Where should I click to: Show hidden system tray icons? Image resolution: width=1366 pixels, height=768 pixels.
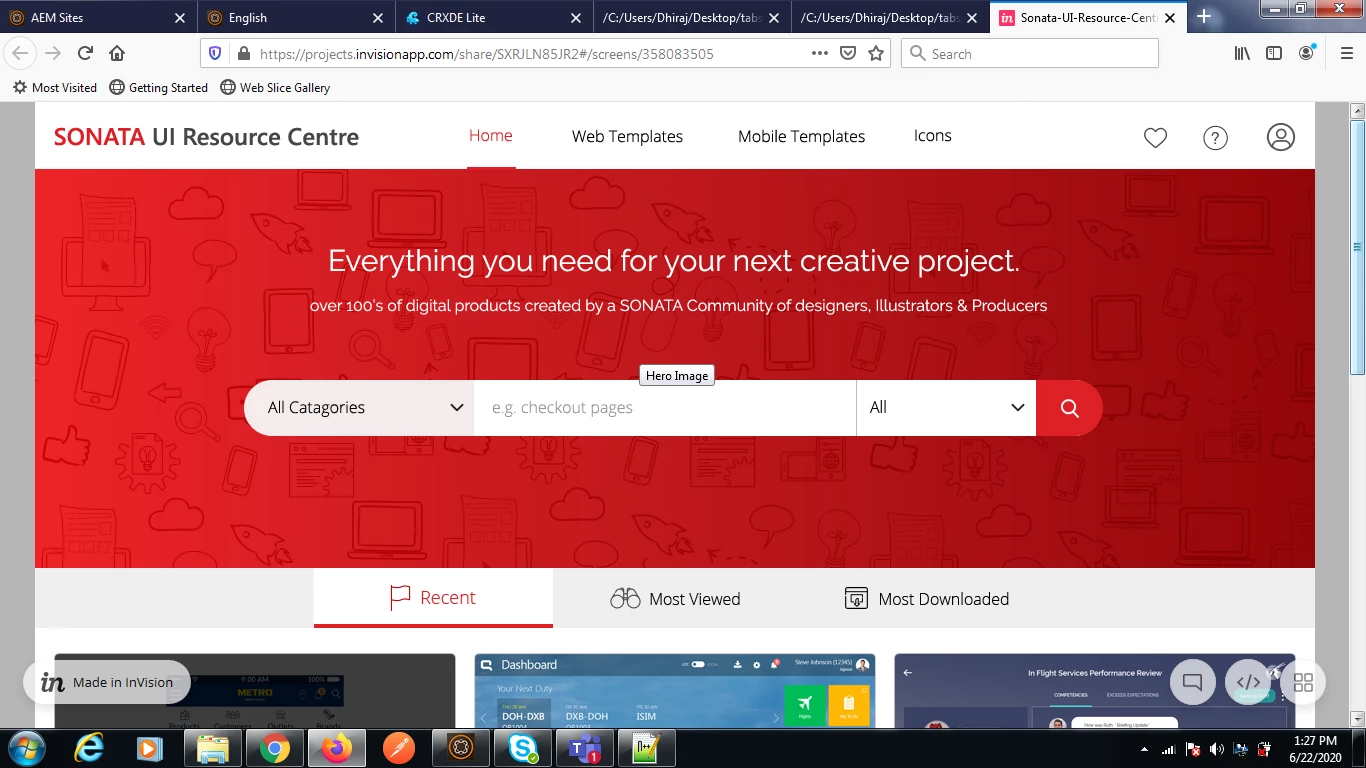point(1144,749)
